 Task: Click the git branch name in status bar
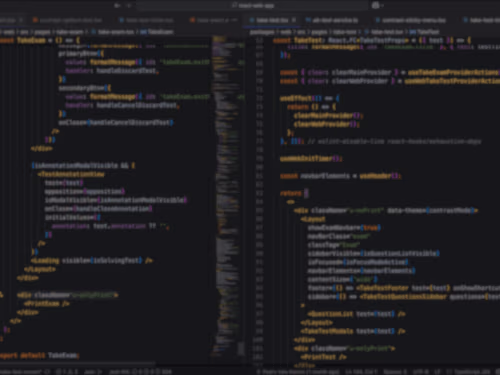(x=21, y=371)
